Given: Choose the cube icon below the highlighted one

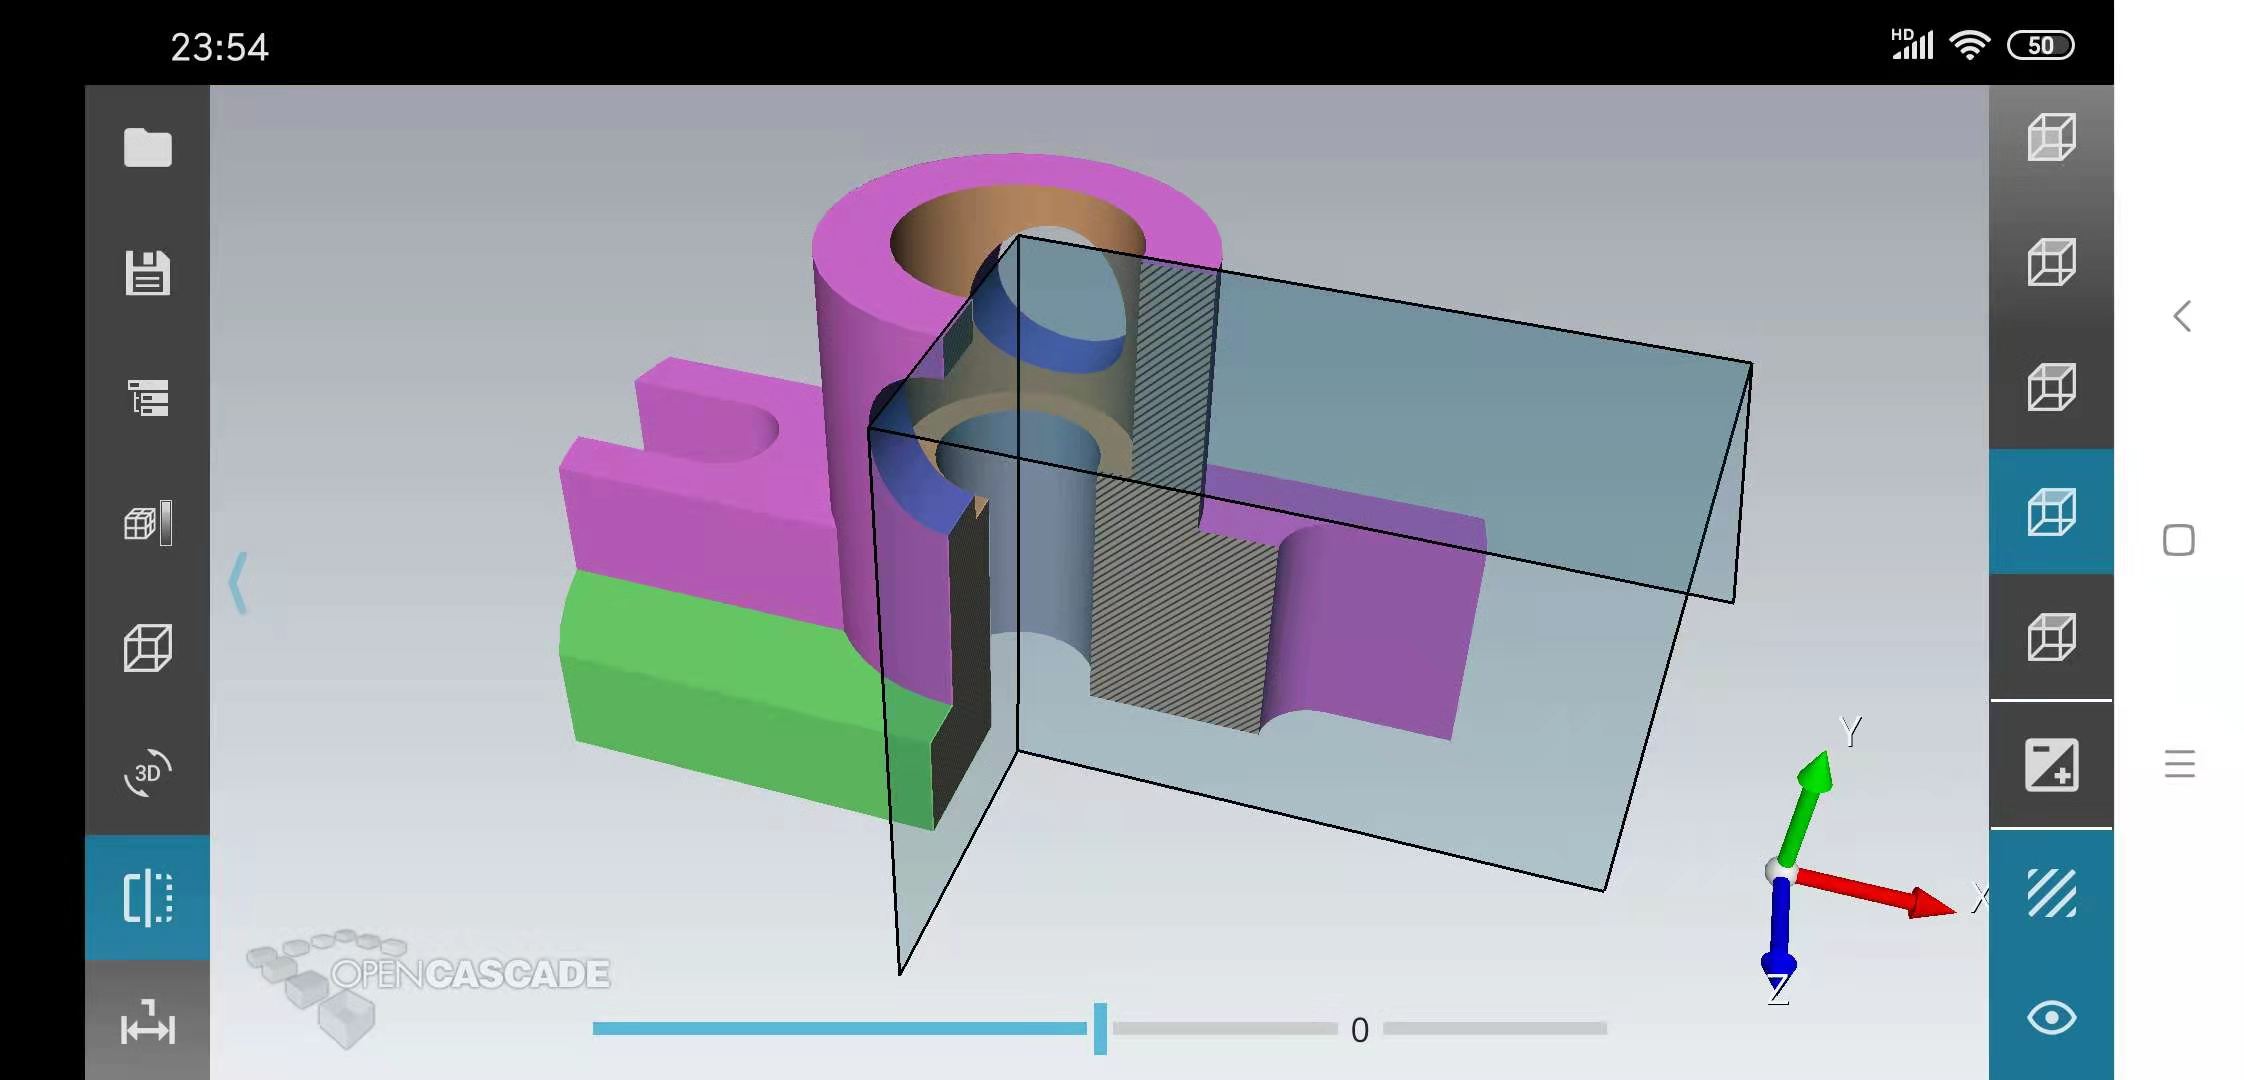Looking at the screenshot, I should [x=2051, y=637].
